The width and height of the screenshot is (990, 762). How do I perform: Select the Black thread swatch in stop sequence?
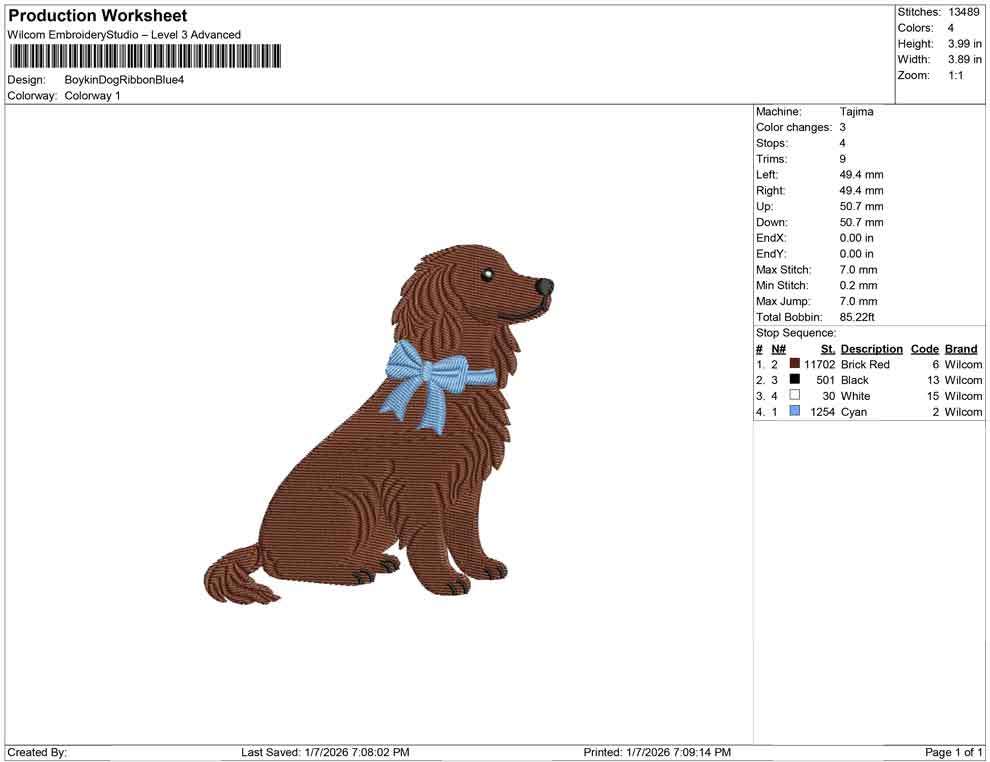(x=794, y=380)
